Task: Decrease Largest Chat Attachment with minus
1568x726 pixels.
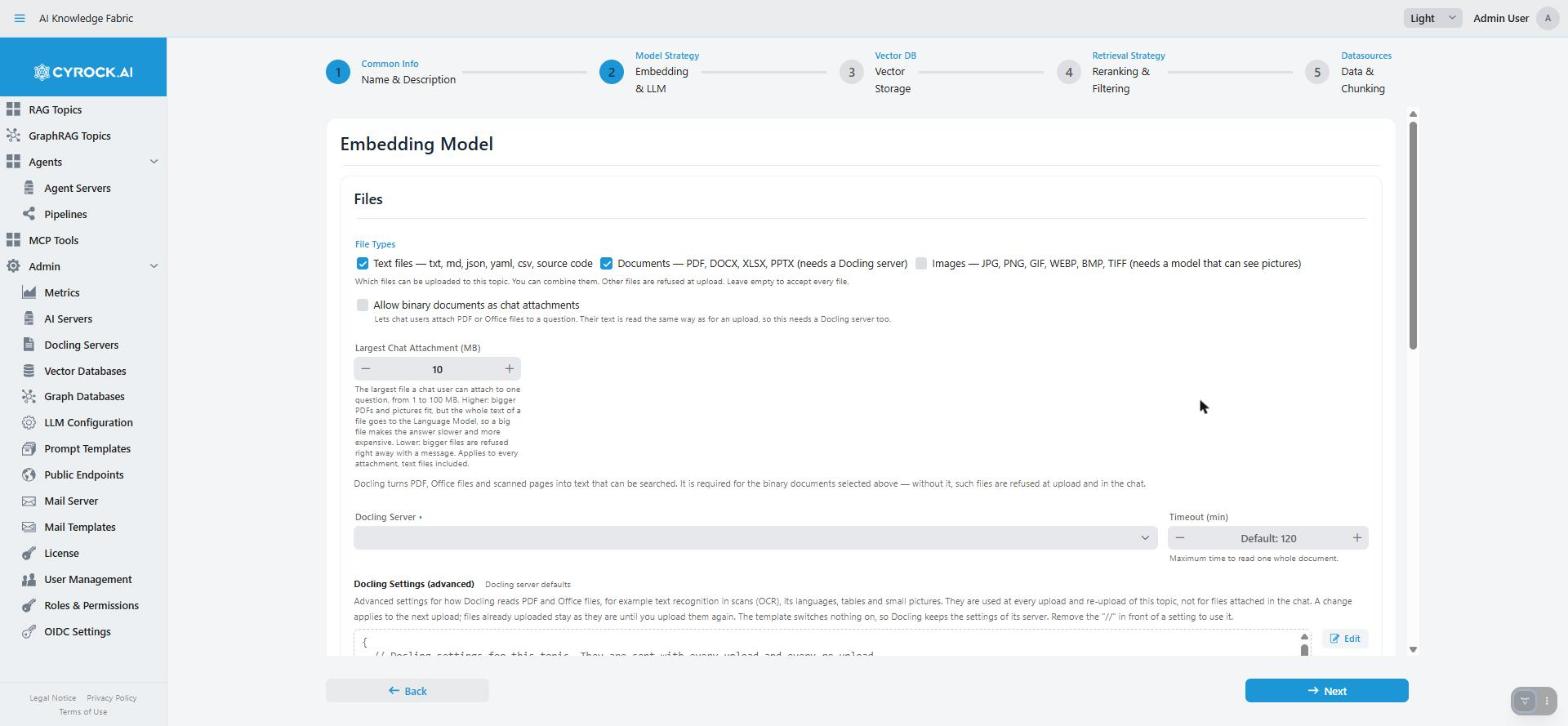Action: point(365,369)
